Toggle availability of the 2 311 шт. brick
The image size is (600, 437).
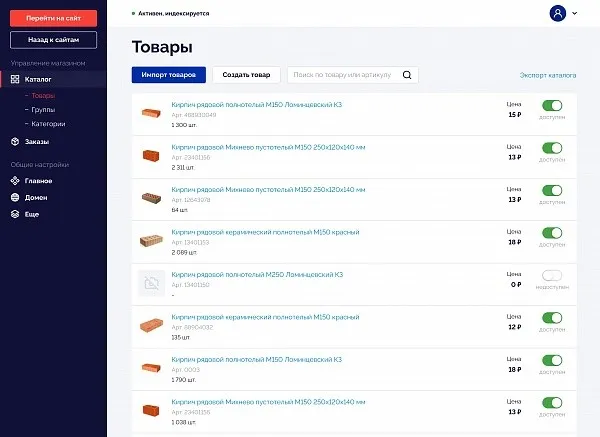click(552, 148)
